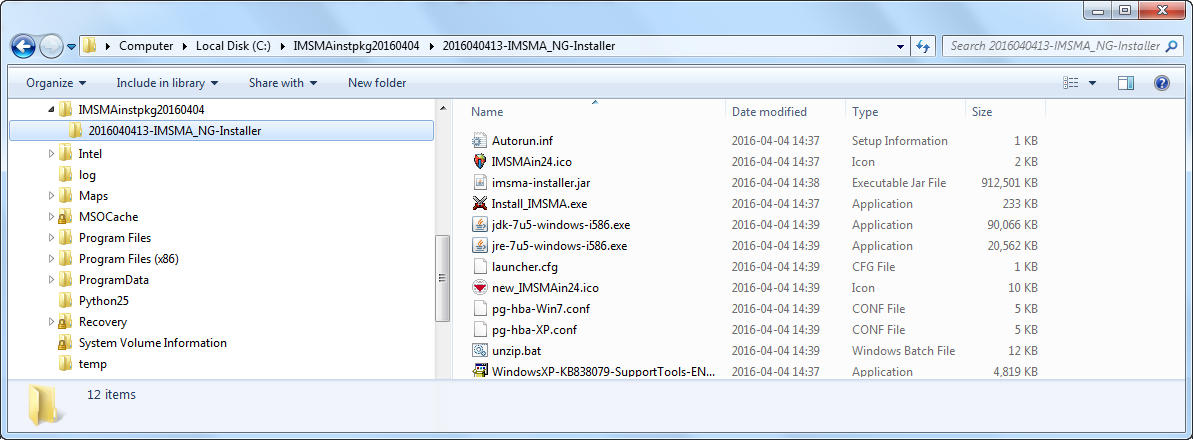Image resolution: width=1193 pixels, height=440 pixels.
Task: Select the imsma-installer.jar file icon
Action: point(481,183)
